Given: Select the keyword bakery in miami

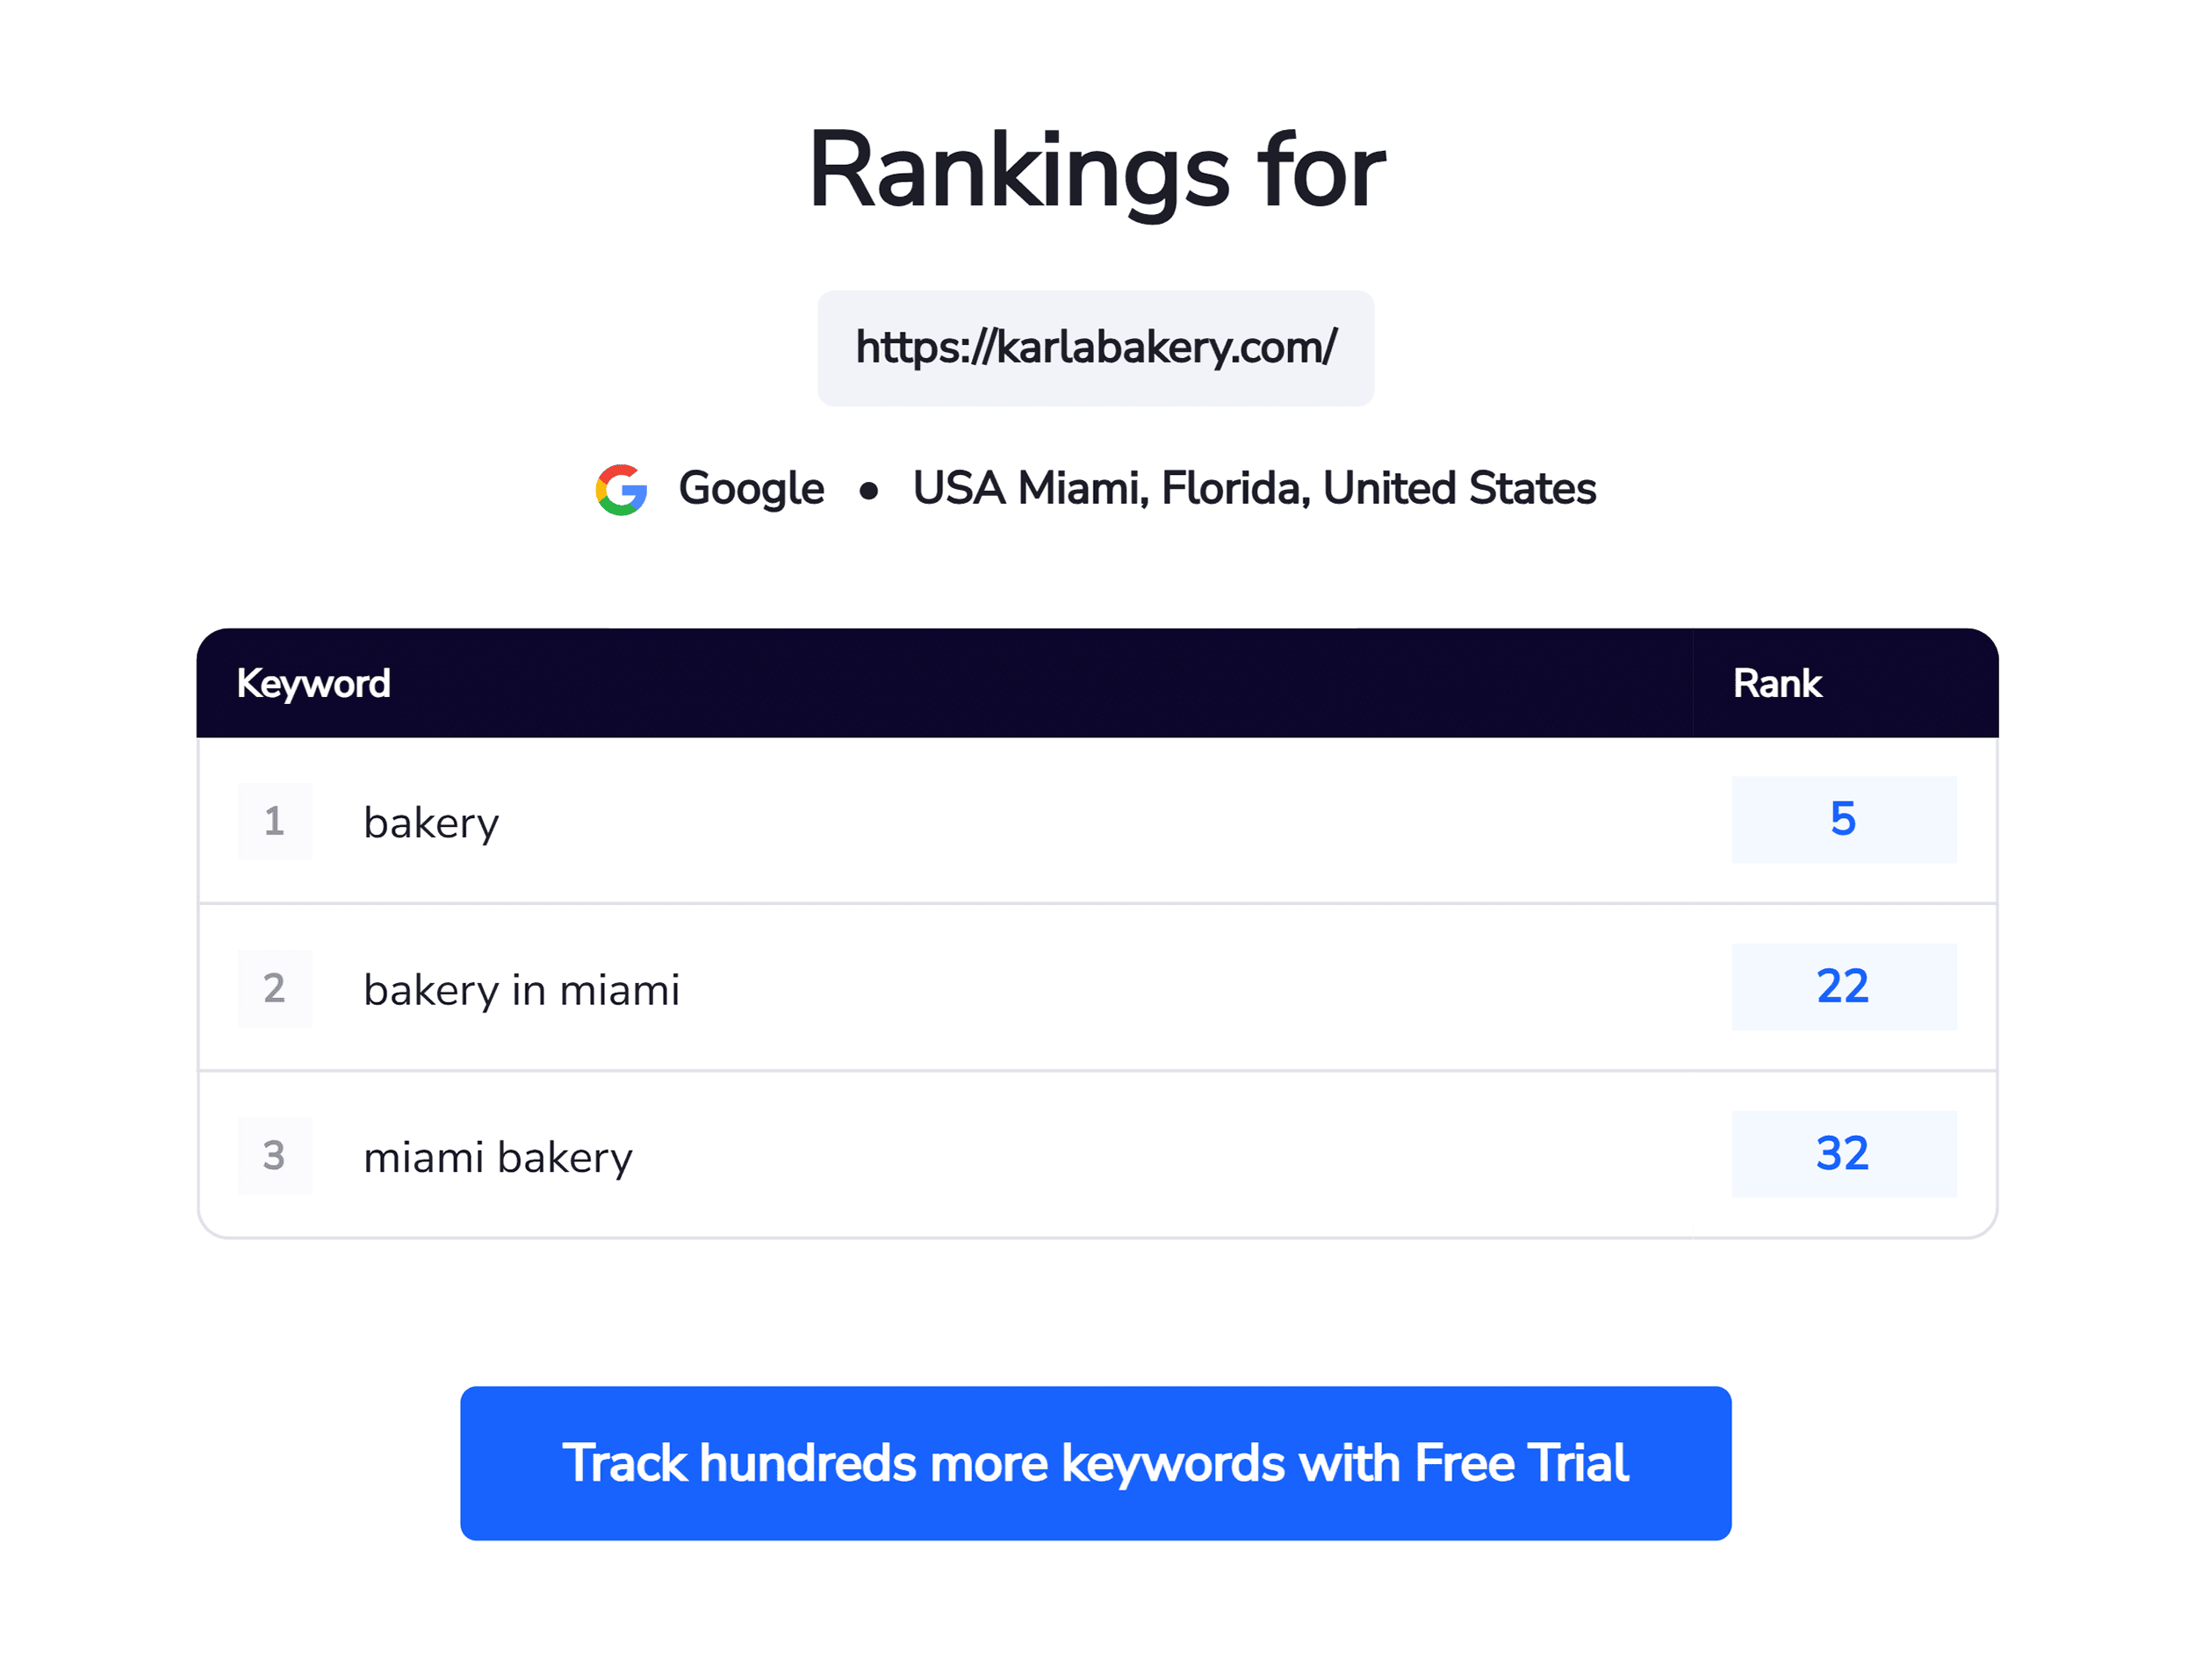Looking at the screenshot, I should click(522, 989).
